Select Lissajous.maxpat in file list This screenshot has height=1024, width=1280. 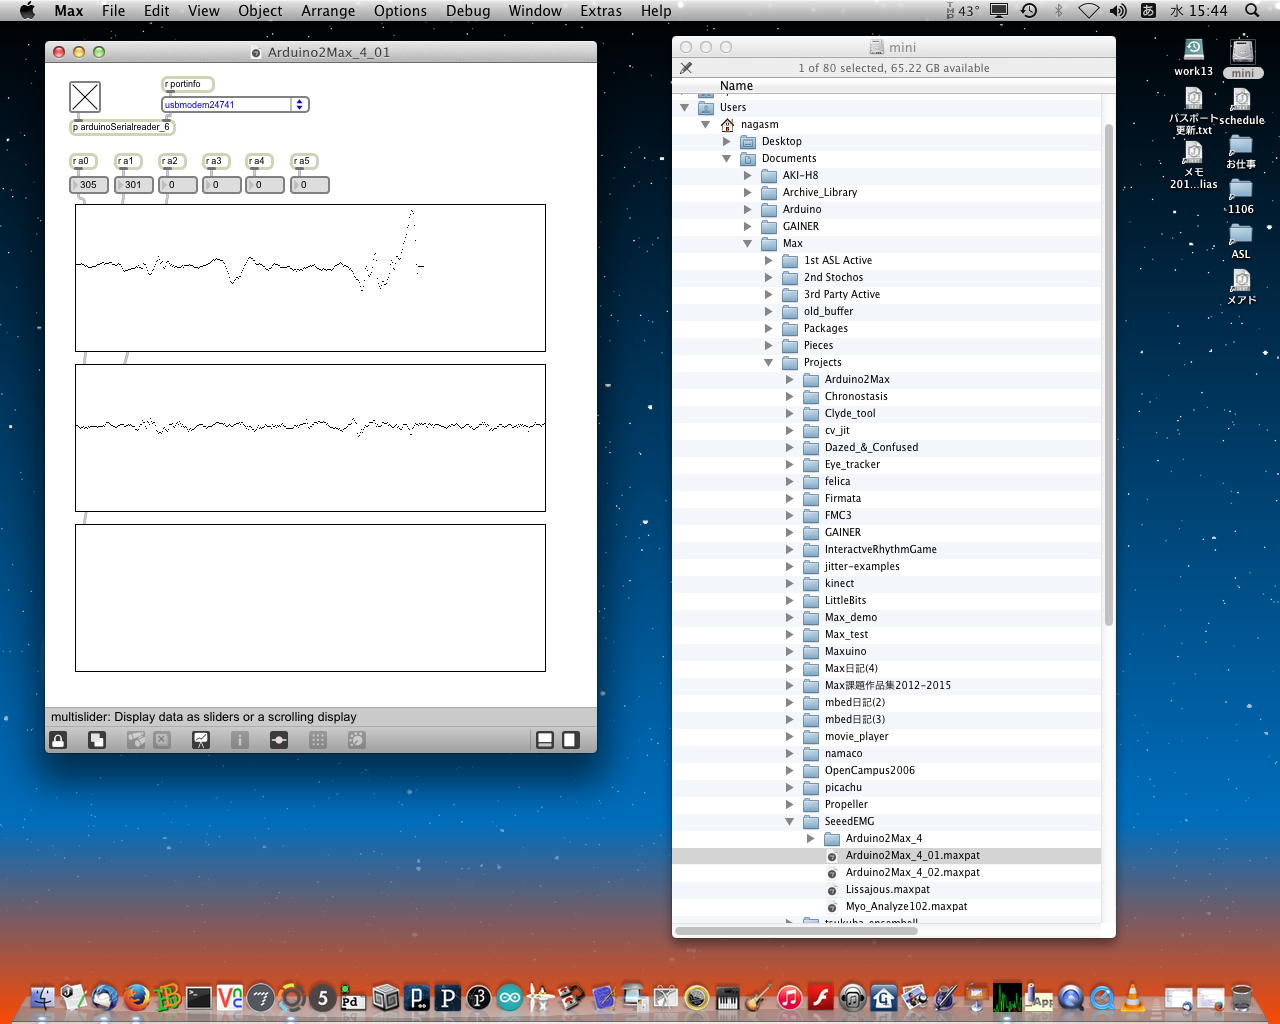[887, 889]
